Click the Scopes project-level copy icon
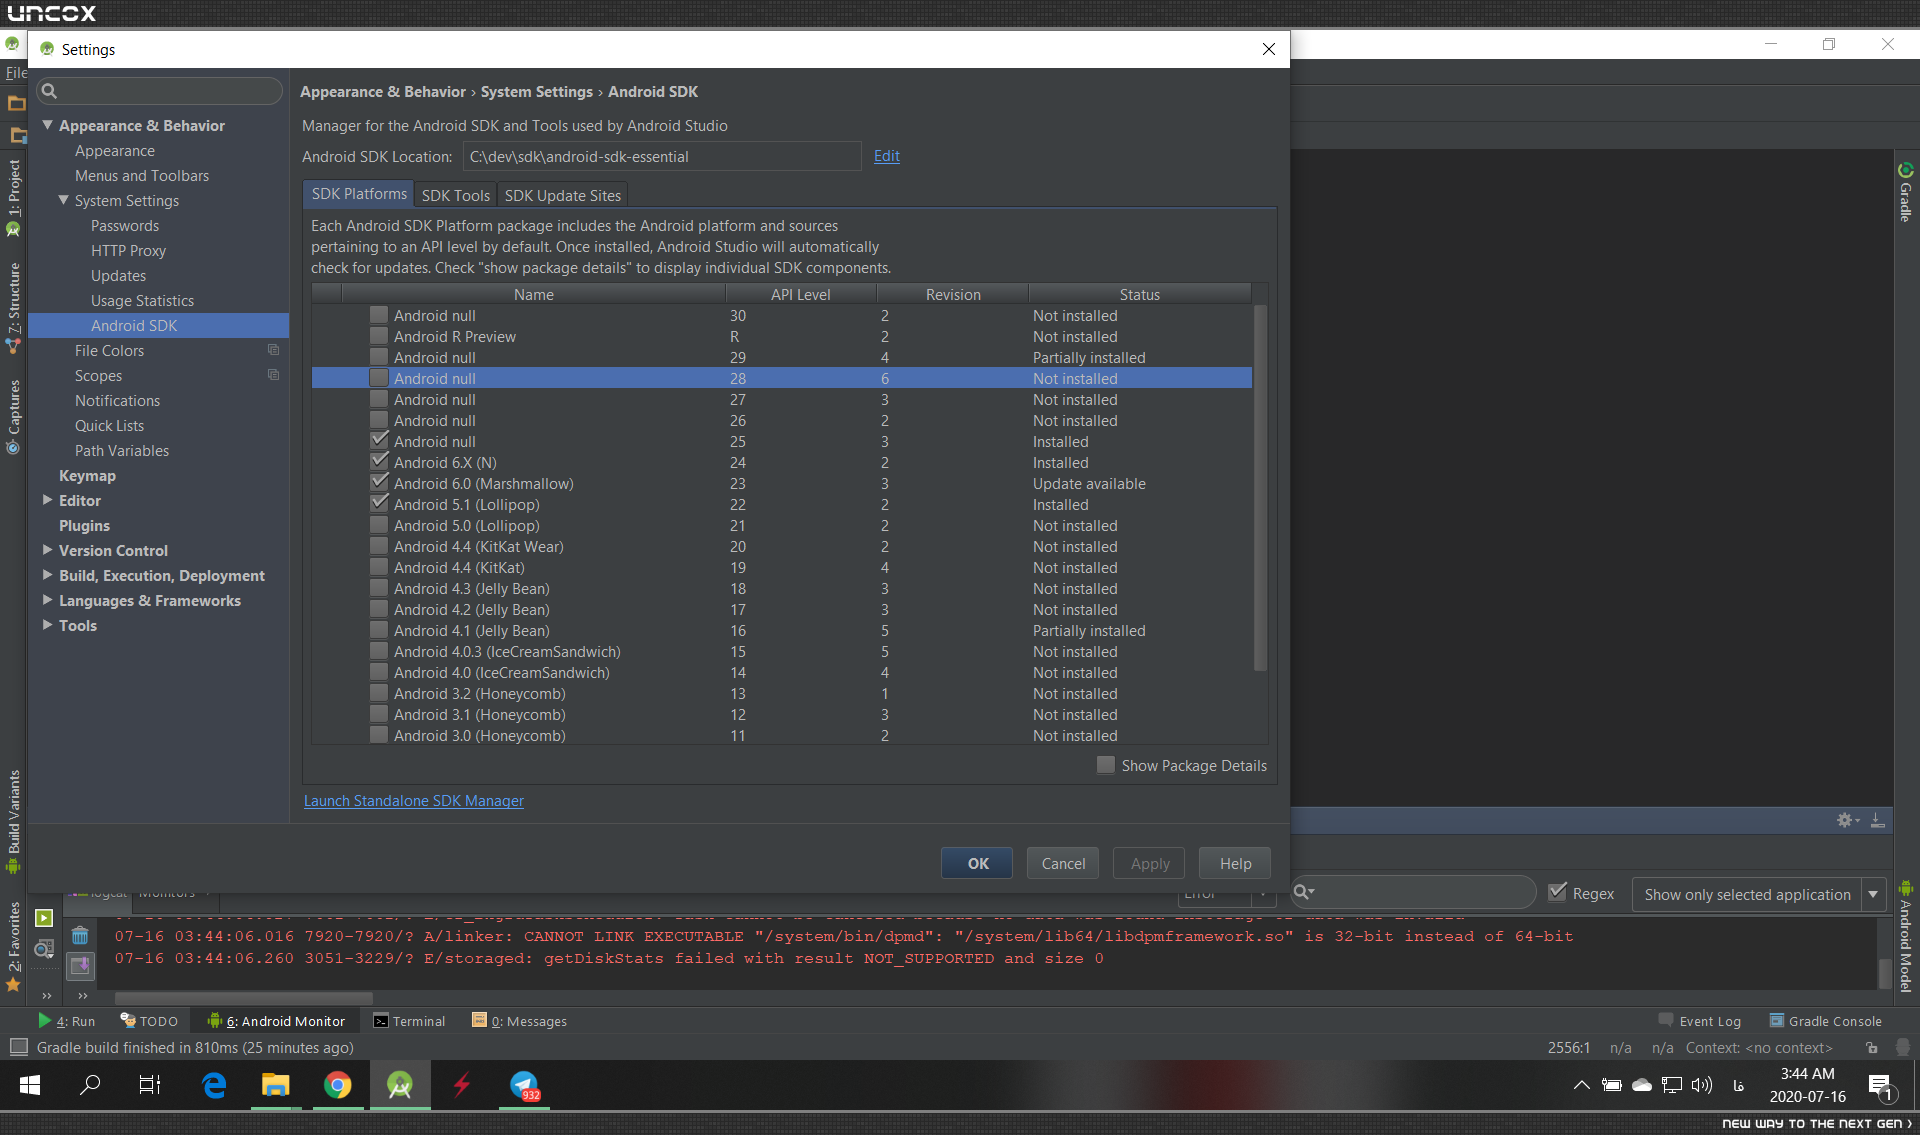Screen dimensions: 1920x1135 point(273,375)
